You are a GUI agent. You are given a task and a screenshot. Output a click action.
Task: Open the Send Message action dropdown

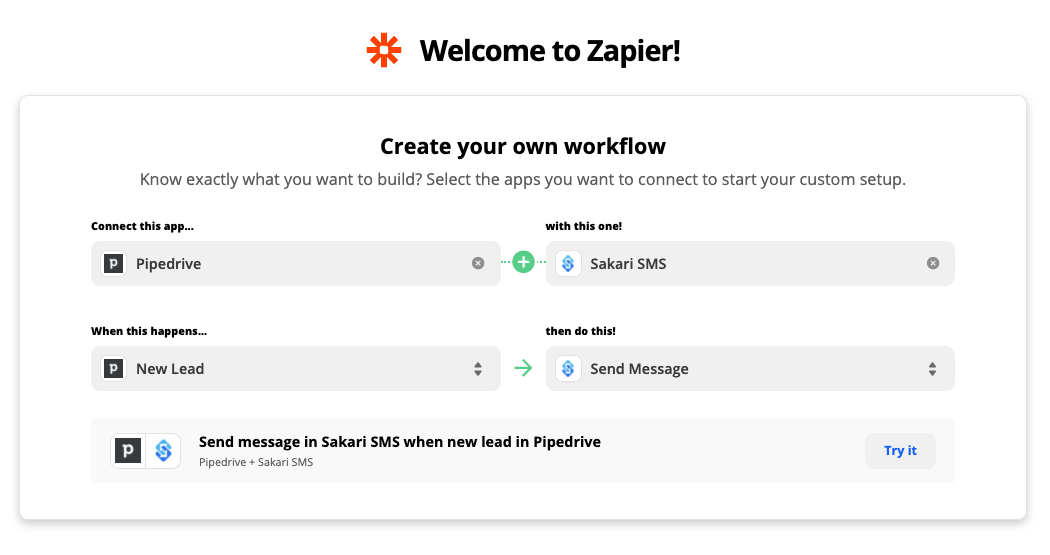(750, 368)
